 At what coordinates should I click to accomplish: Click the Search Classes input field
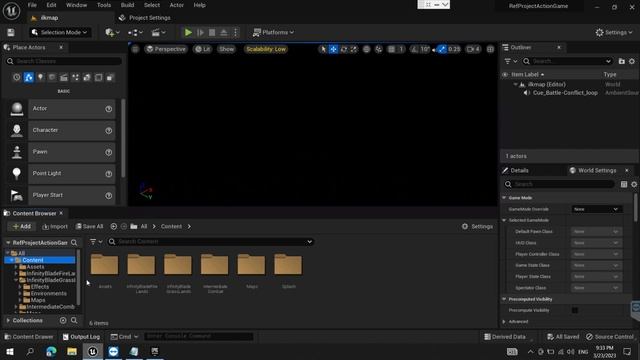point(64,61)
